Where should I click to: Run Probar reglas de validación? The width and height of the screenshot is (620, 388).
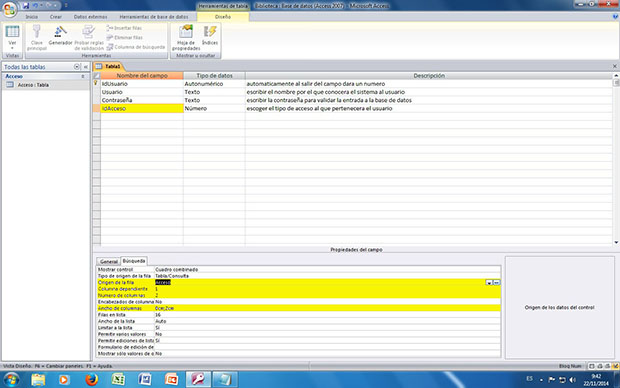89,38
